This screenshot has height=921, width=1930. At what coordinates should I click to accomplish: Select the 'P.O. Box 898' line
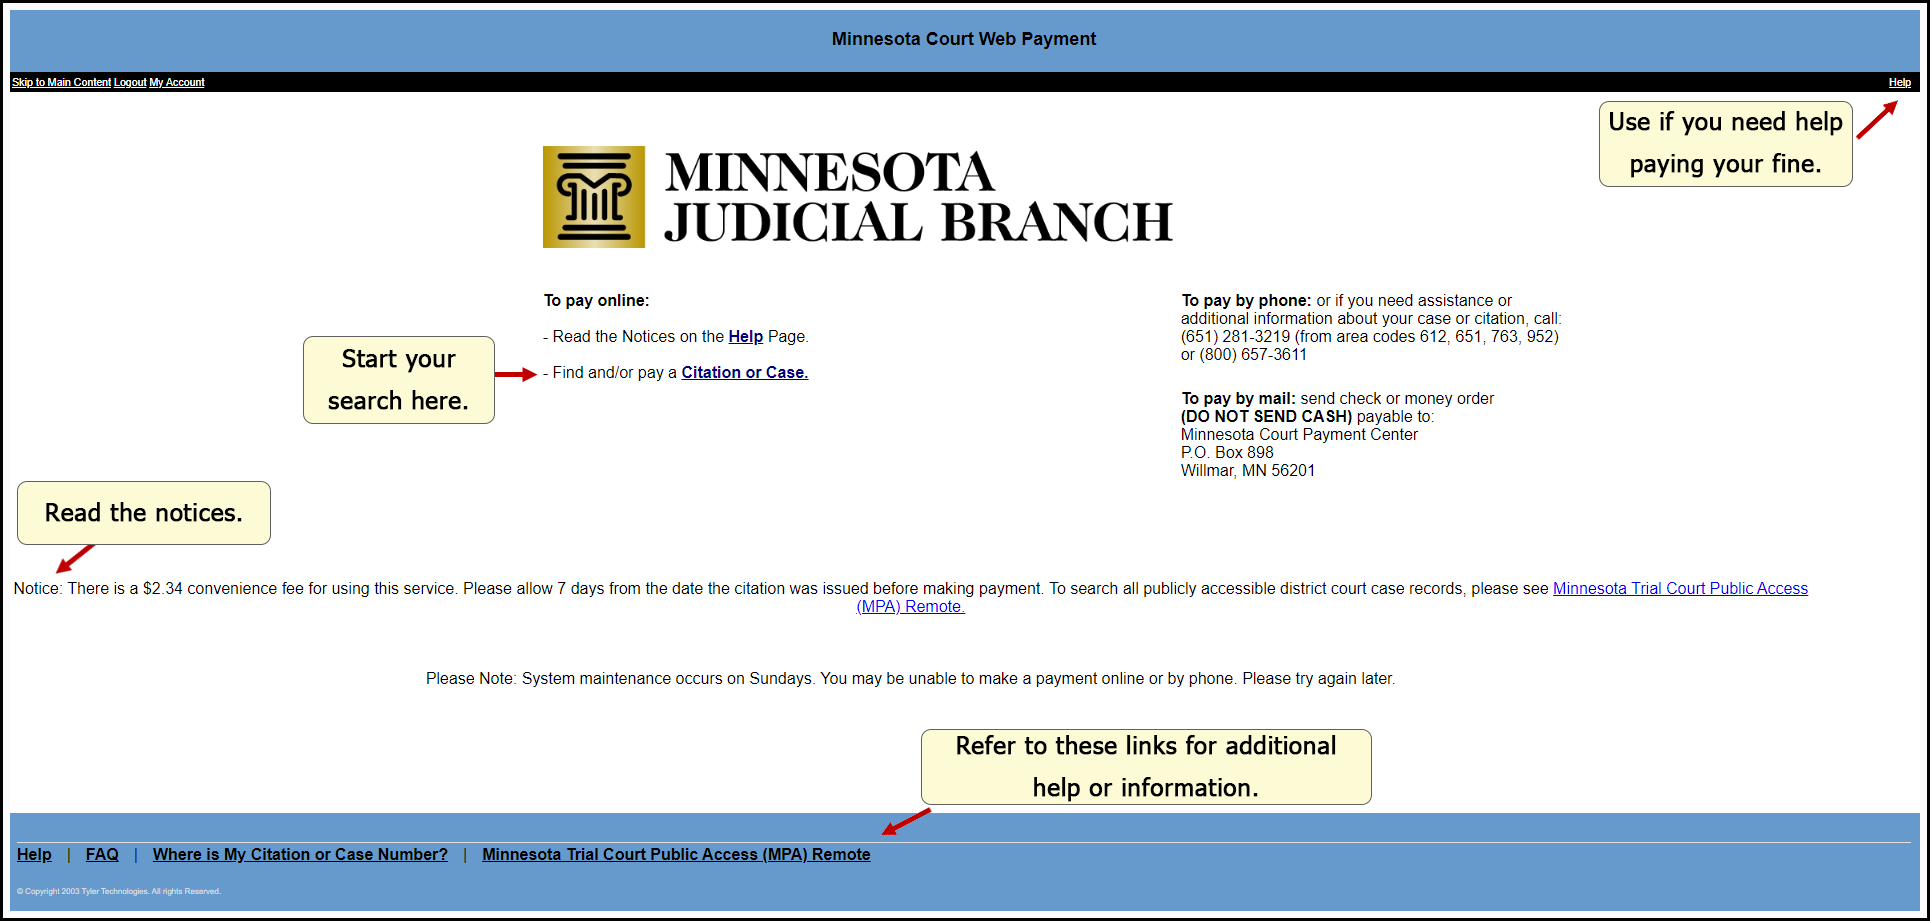click(1227, 452)
